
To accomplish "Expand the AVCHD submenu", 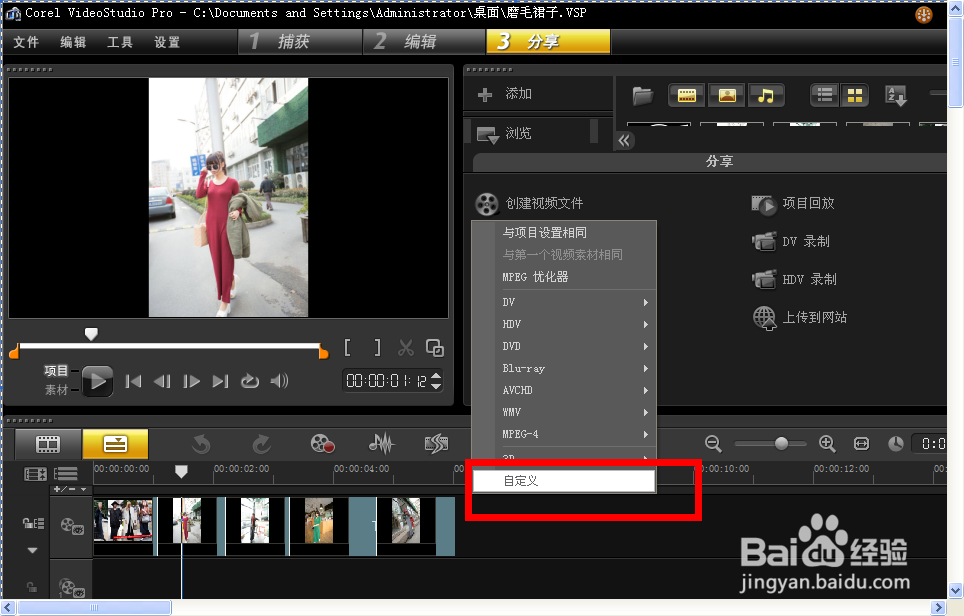I will 564,390.
